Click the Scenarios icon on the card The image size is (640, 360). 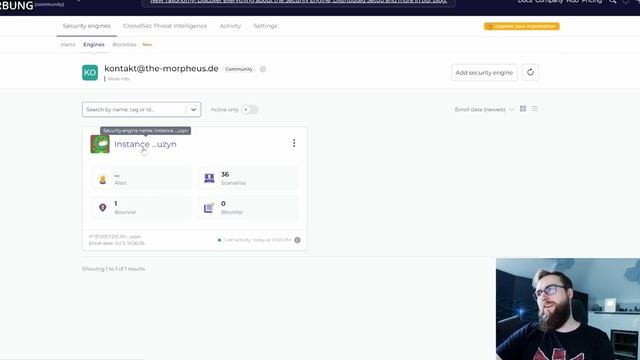[x=209, y=178]
